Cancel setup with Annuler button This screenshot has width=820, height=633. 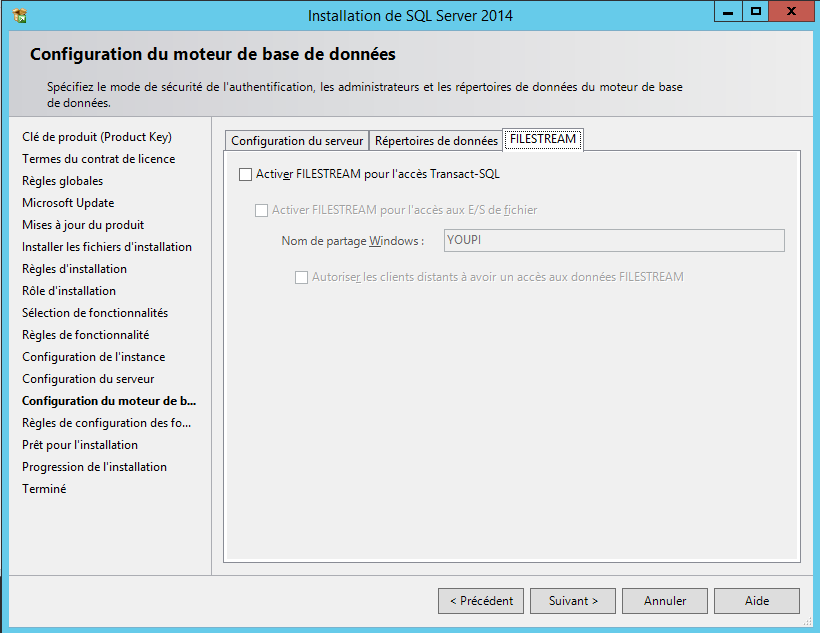665,601
